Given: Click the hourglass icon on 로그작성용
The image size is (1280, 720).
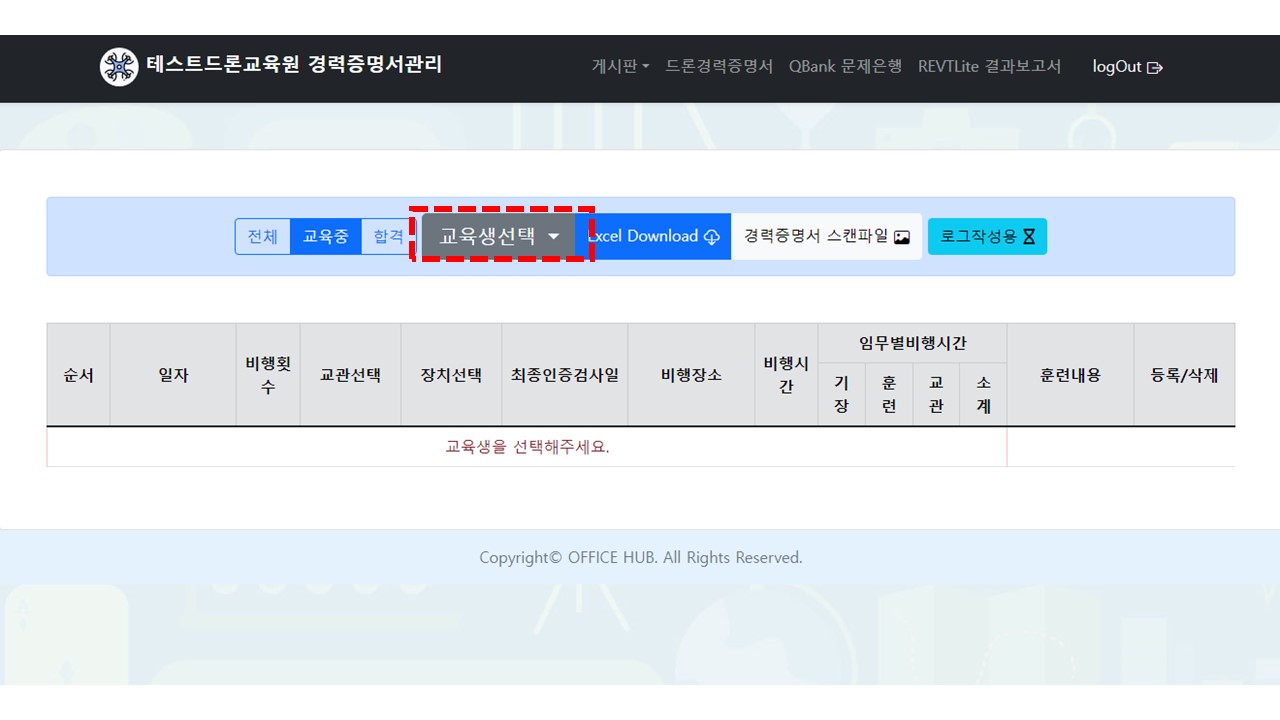Looking at the screenshot, I should click(x=1029, y=237).
